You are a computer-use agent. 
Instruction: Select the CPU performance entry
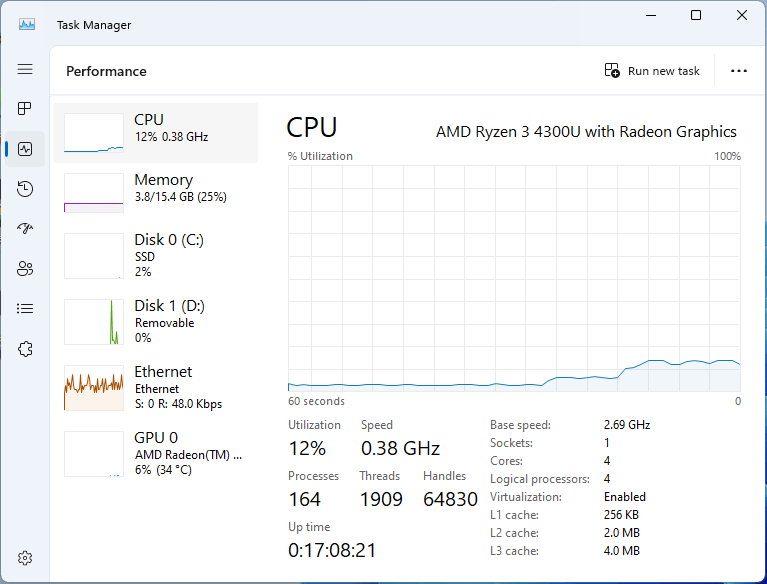(155, 132)
